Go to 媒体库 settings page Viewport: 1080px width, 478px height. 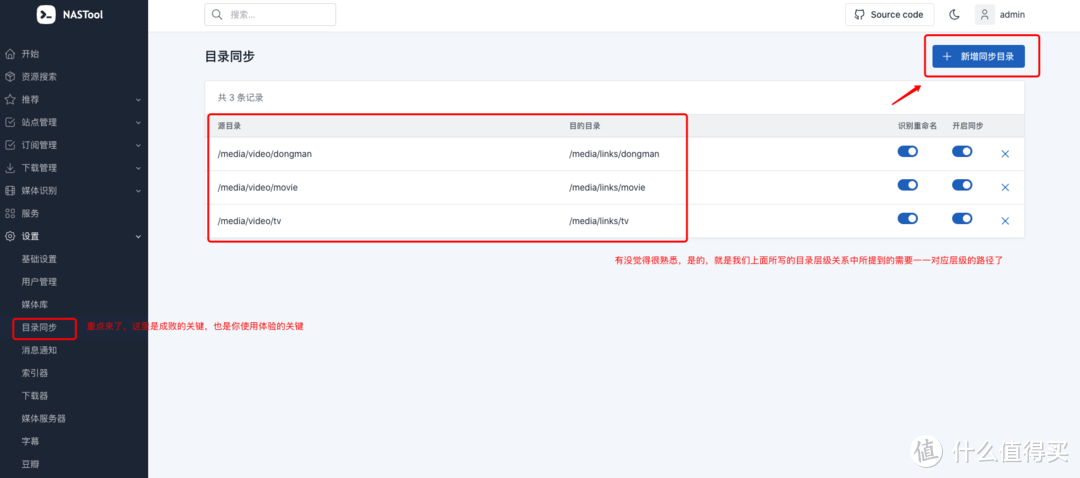(x=36, y=304)
